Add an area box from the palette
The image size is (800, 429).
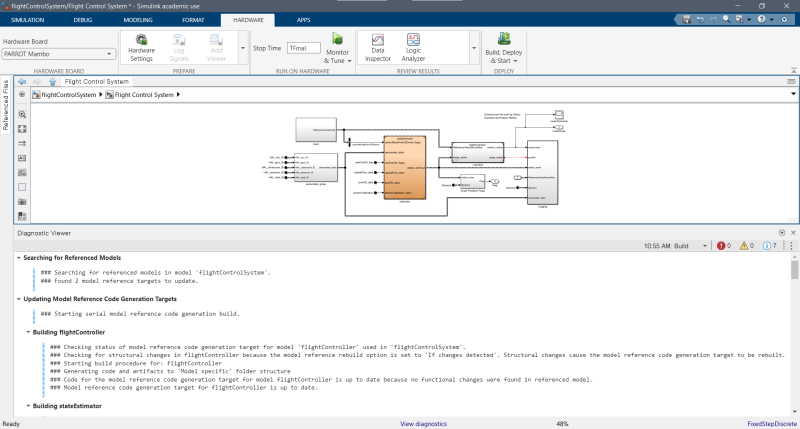tap(22, 187)
